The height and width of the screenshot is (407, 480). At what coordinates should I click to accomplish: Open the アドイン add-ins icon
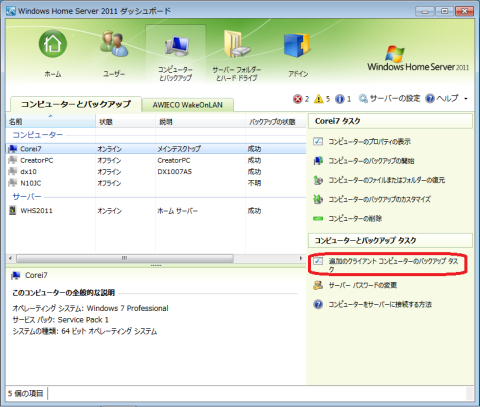(298, 45)
